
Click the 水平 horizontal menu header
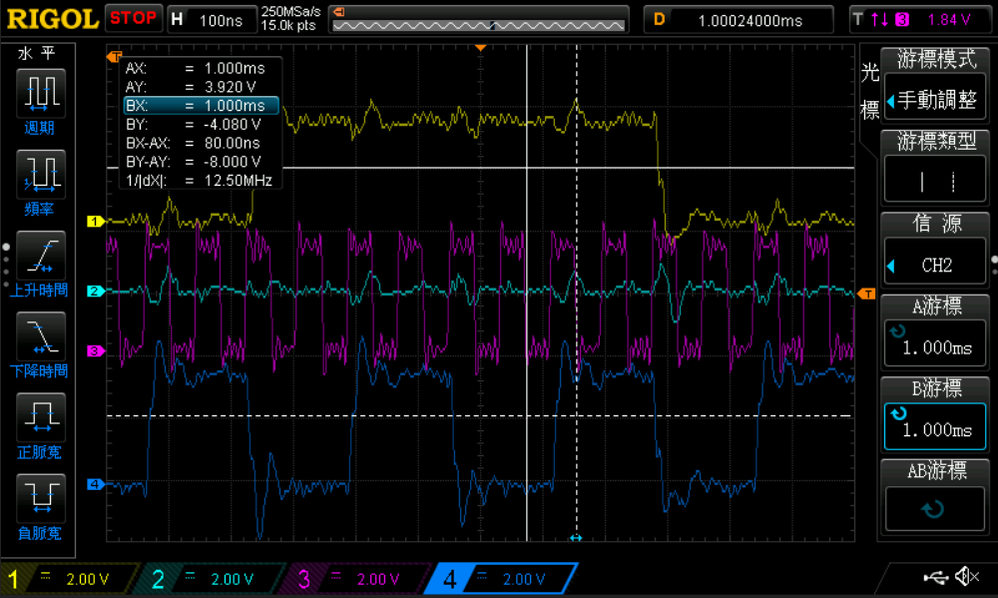point(37,53)
